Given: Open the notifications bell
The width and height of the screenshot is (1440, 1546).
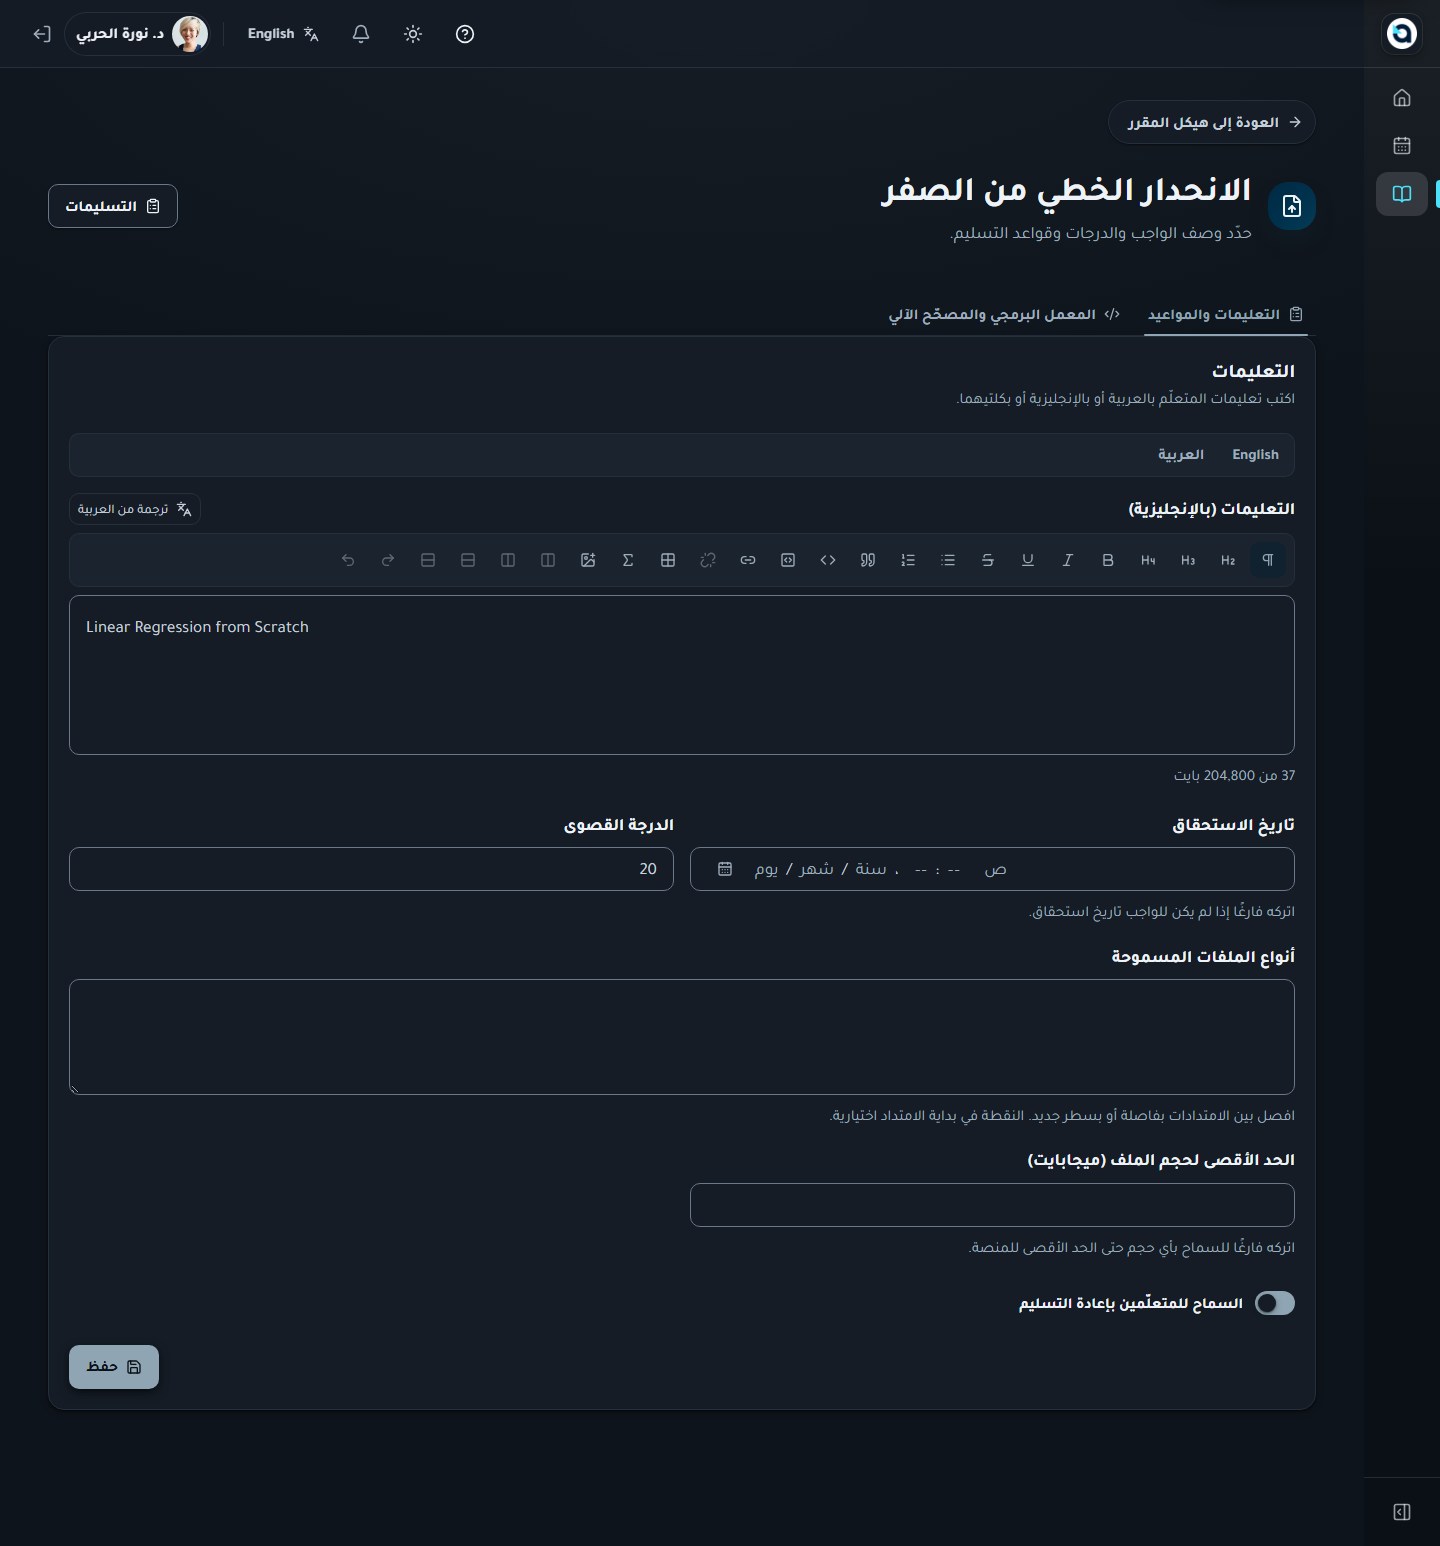Looking at the screenshot, I should 361,34.
